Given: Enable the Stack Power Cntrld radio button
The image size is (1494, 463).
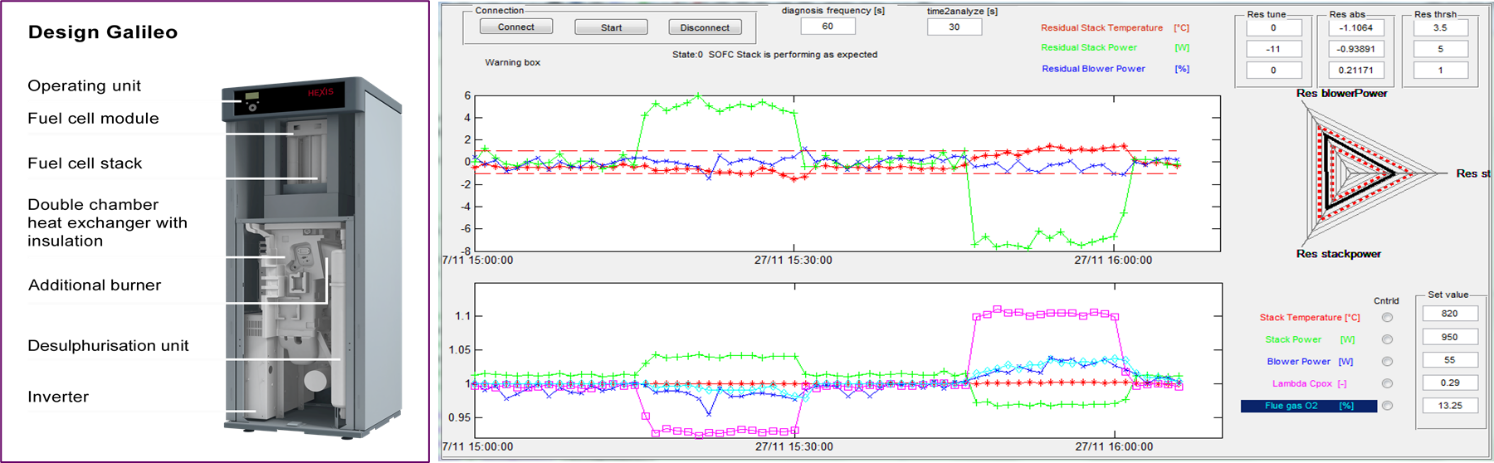Looking at the screenshot, I should point(1386,339).
